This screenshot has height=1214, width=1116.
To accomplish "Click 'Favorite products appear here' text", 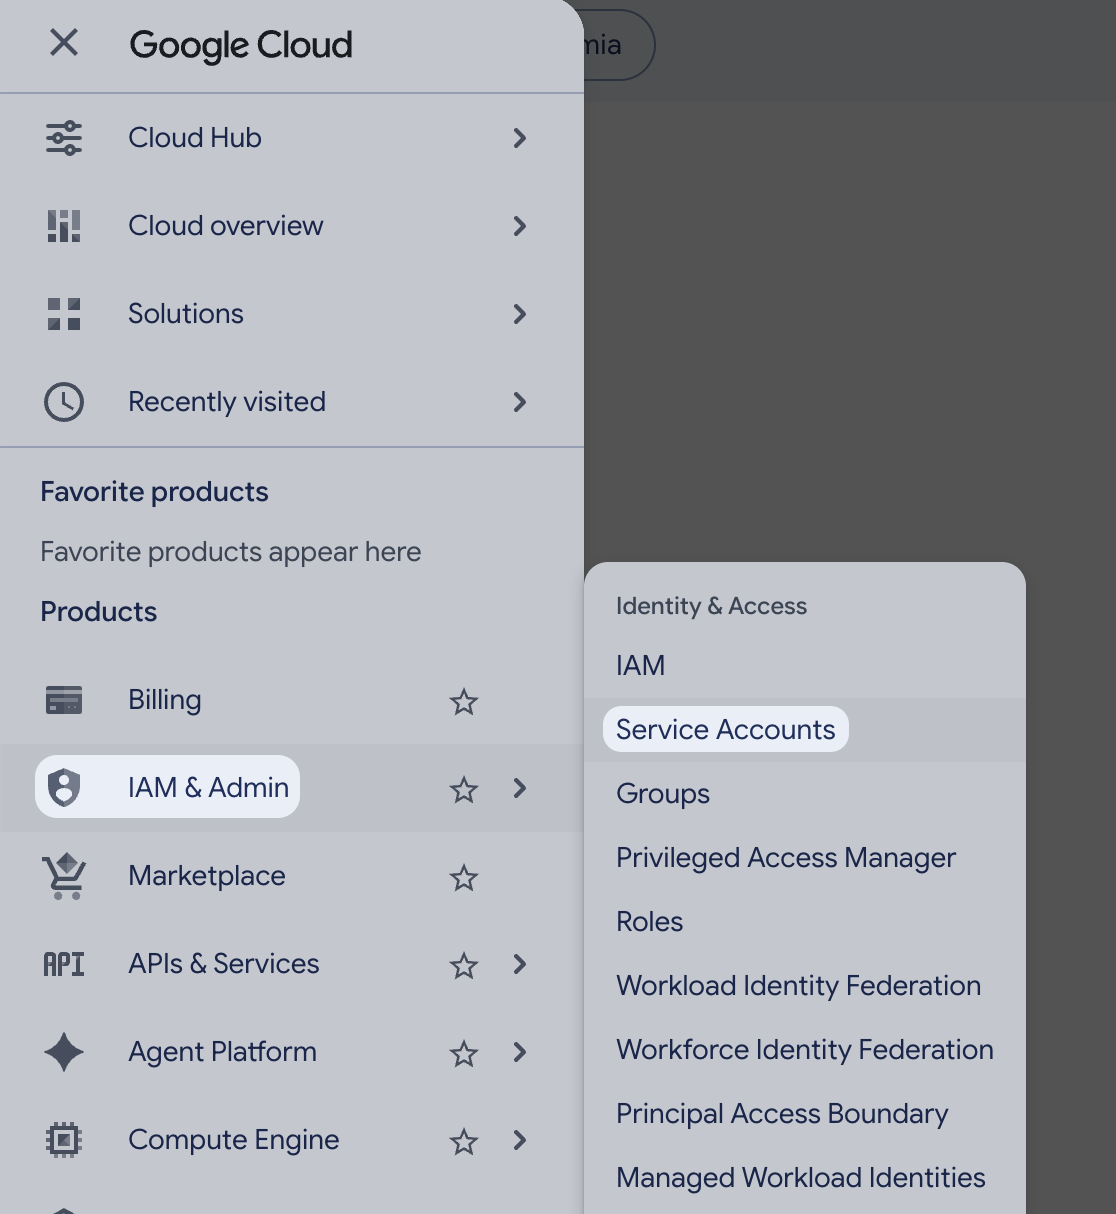I will [x=231, y=552].
